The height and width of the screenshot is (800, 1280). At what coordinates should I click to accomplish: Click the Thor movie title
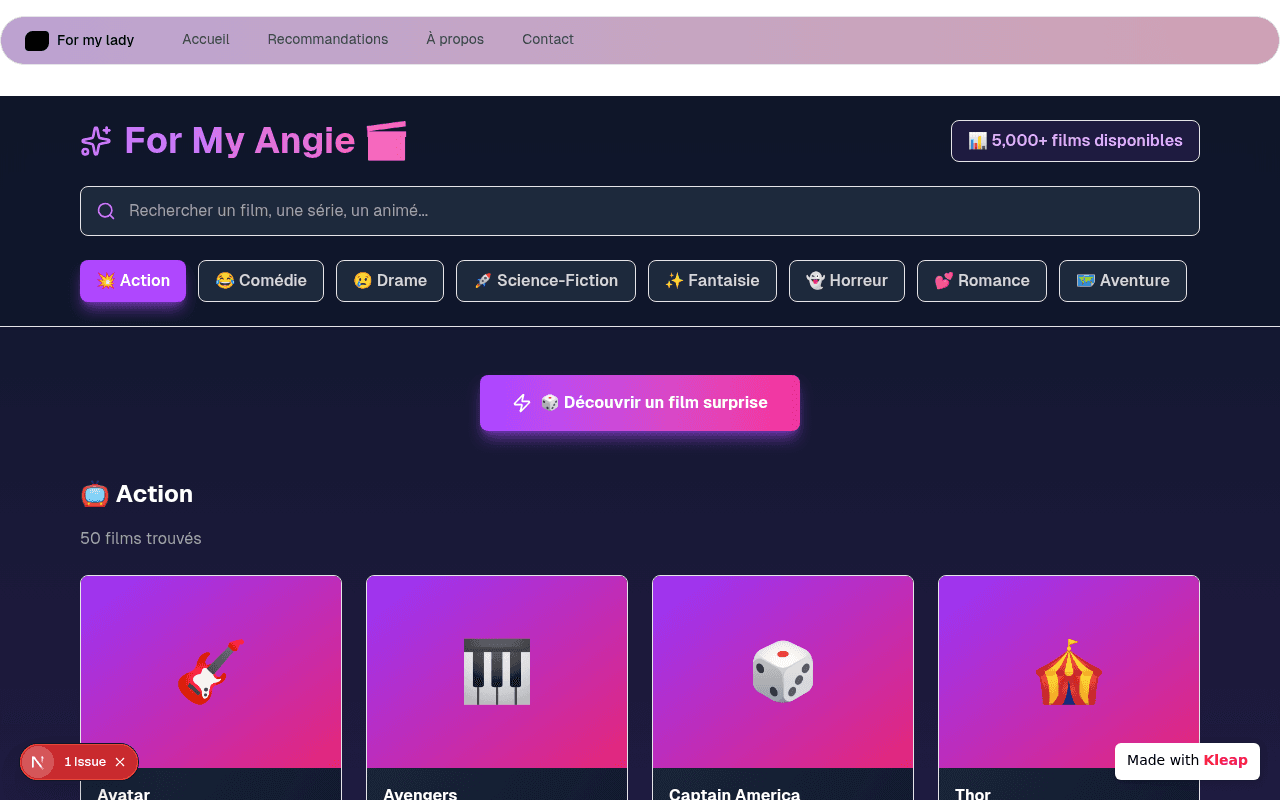(973, 793)
